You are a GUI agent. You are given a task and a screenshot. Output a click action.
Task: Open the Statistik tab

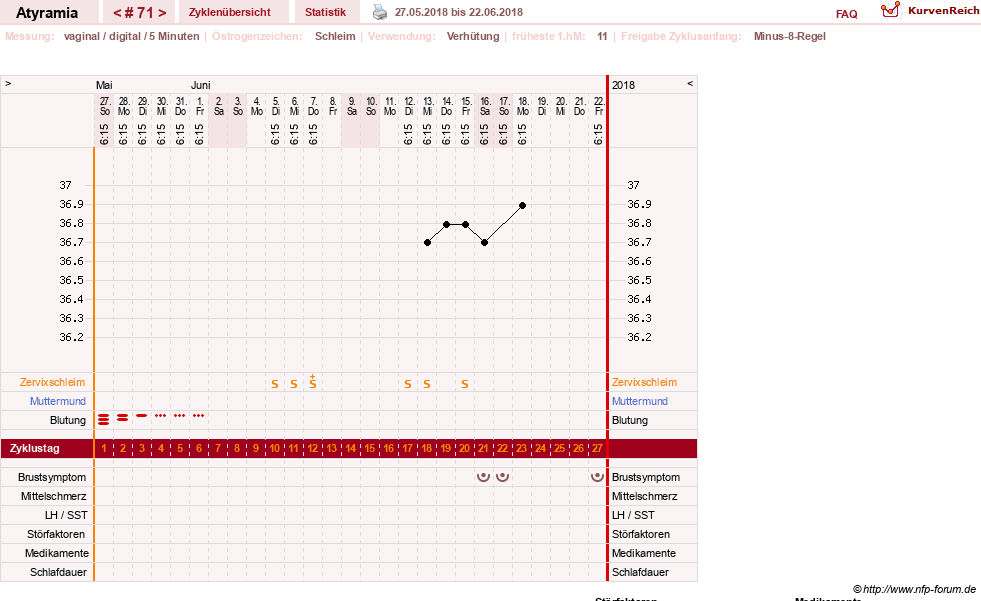pyautogui.click(x=325, y=13)
